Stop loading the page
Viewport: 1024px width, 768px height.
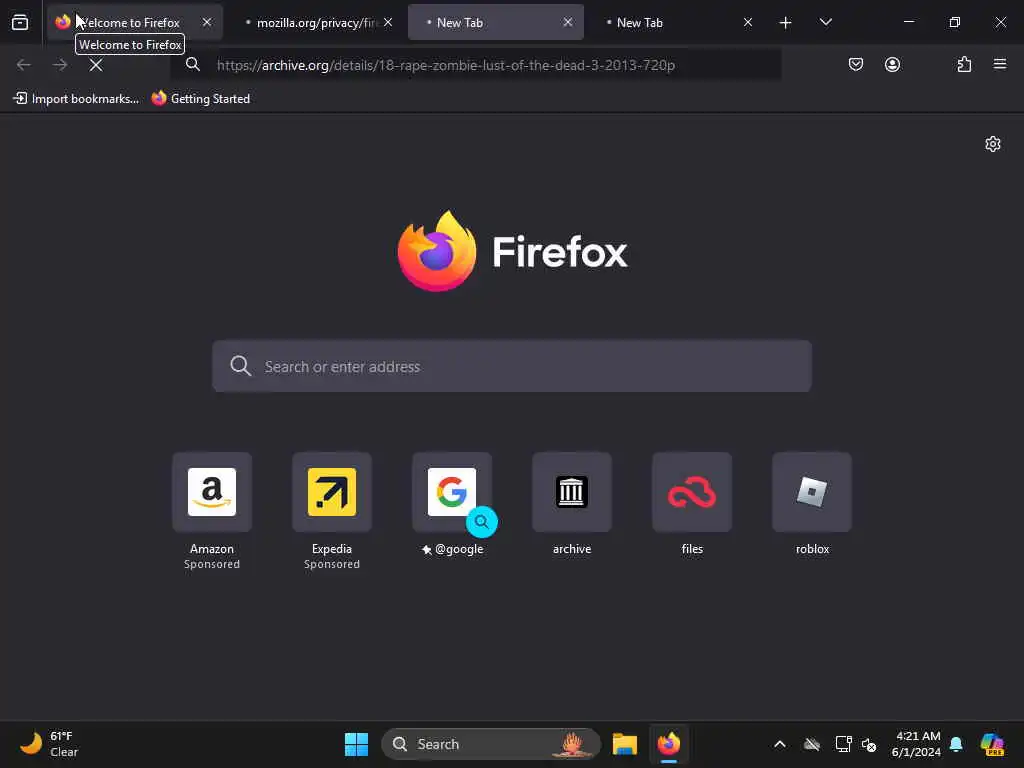tap(96, 65)
